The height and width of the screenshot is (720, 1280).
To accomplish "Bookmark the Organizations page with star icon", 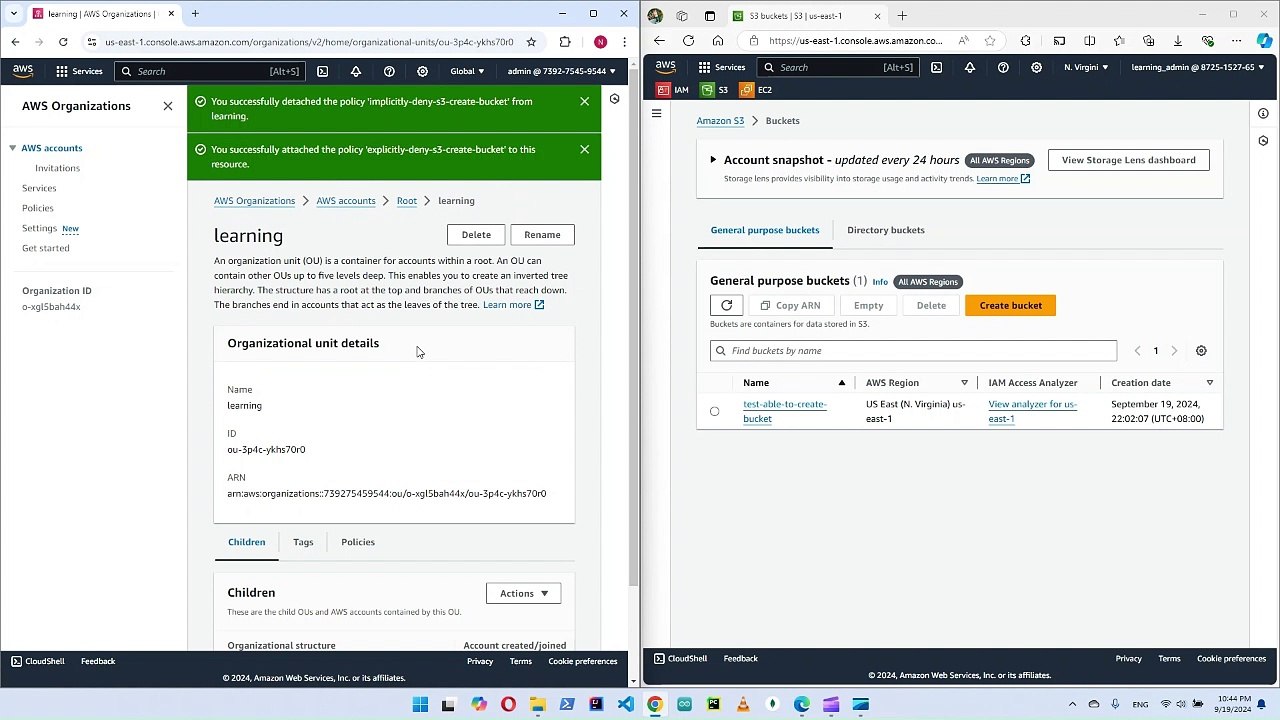I will (531, 42).
